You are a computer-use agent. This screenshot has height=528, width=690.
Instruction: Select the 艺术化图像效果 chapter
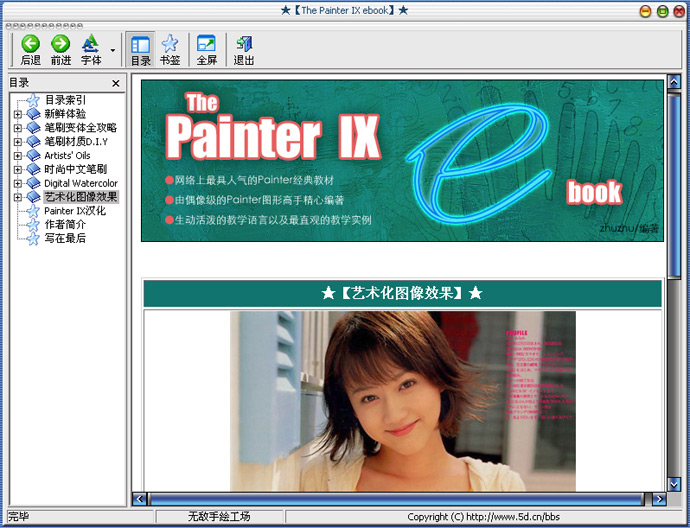pyautogui.click(x=81, y=197)
